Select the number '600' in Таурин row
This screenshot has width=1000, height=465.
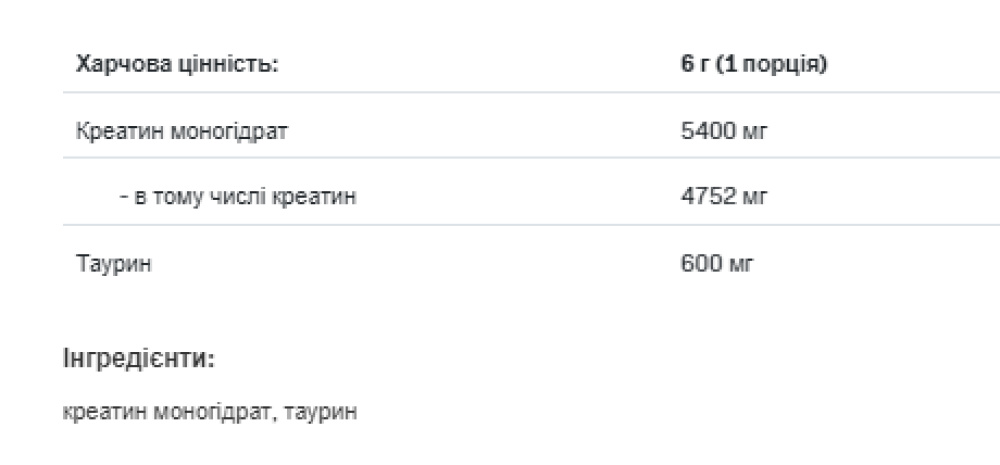(698, 264)
